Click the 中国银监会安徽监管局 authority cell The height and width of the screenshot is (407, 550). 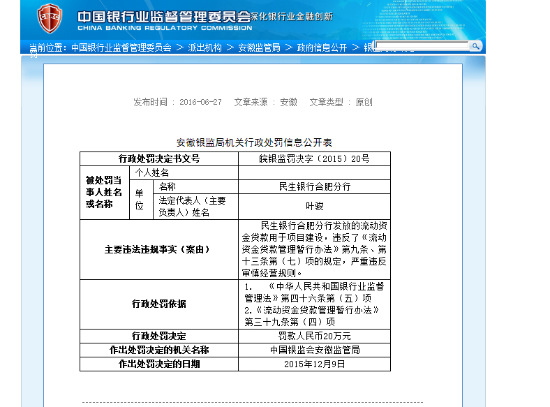coord(314,350)
